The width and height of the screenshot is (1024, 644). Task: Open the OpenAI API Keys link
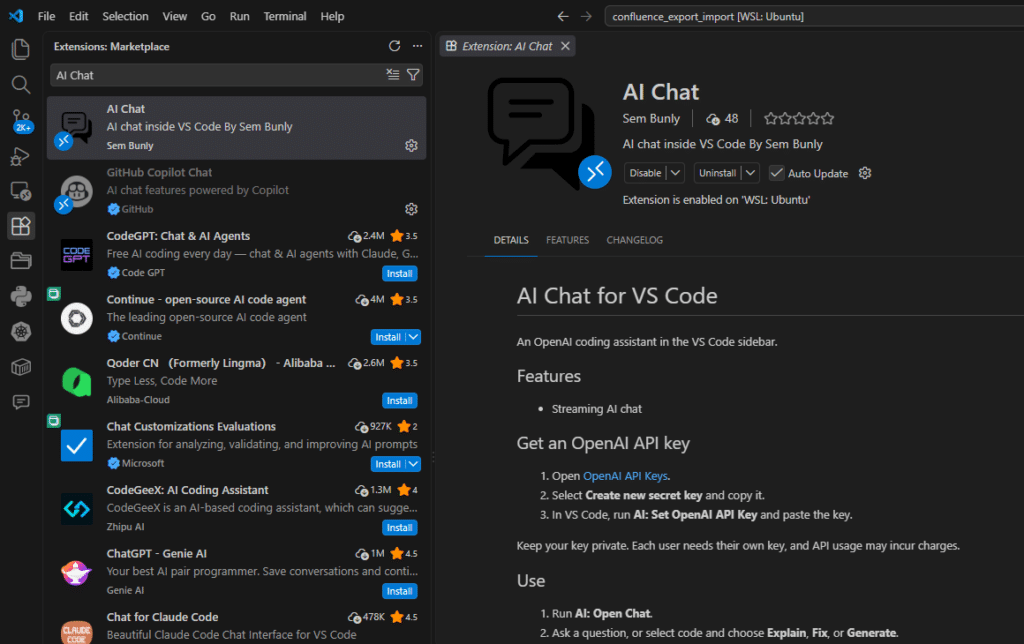(x=625, y=476)
